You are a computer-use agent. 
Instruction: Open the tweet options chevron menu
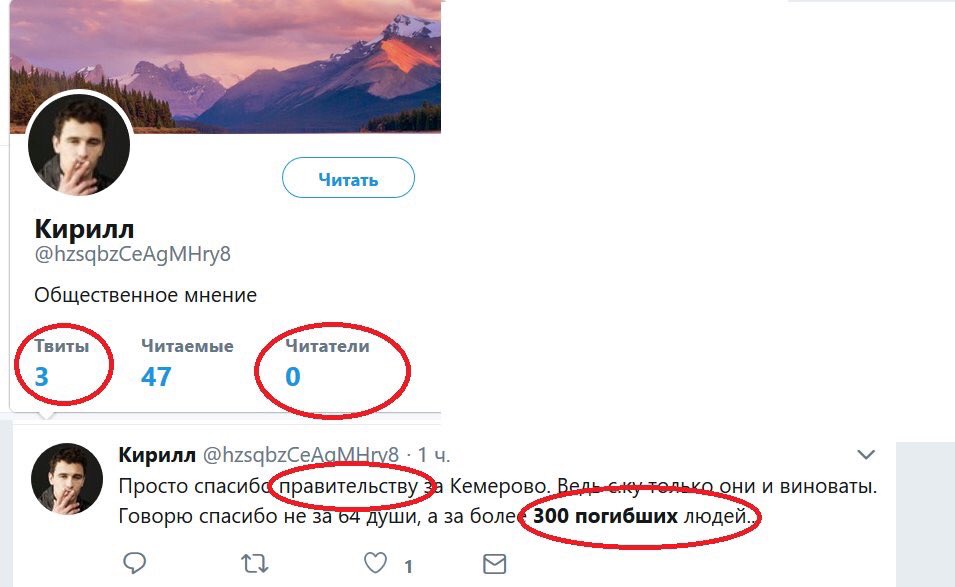coord(867,455)
